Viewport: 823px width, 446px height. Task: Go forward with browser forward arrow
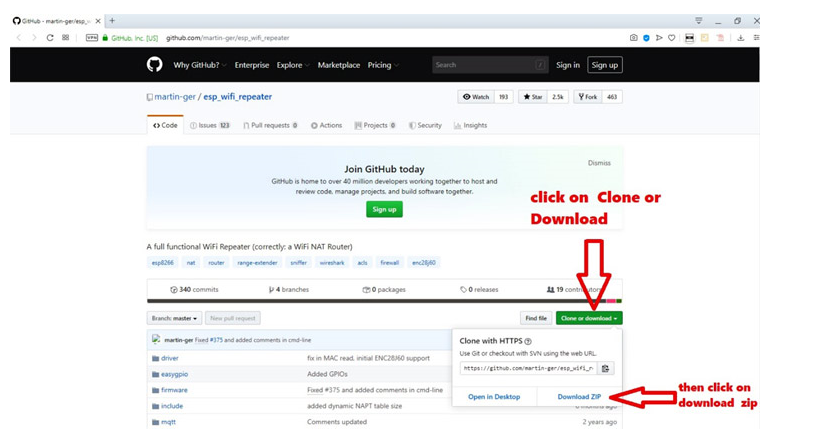34,38
